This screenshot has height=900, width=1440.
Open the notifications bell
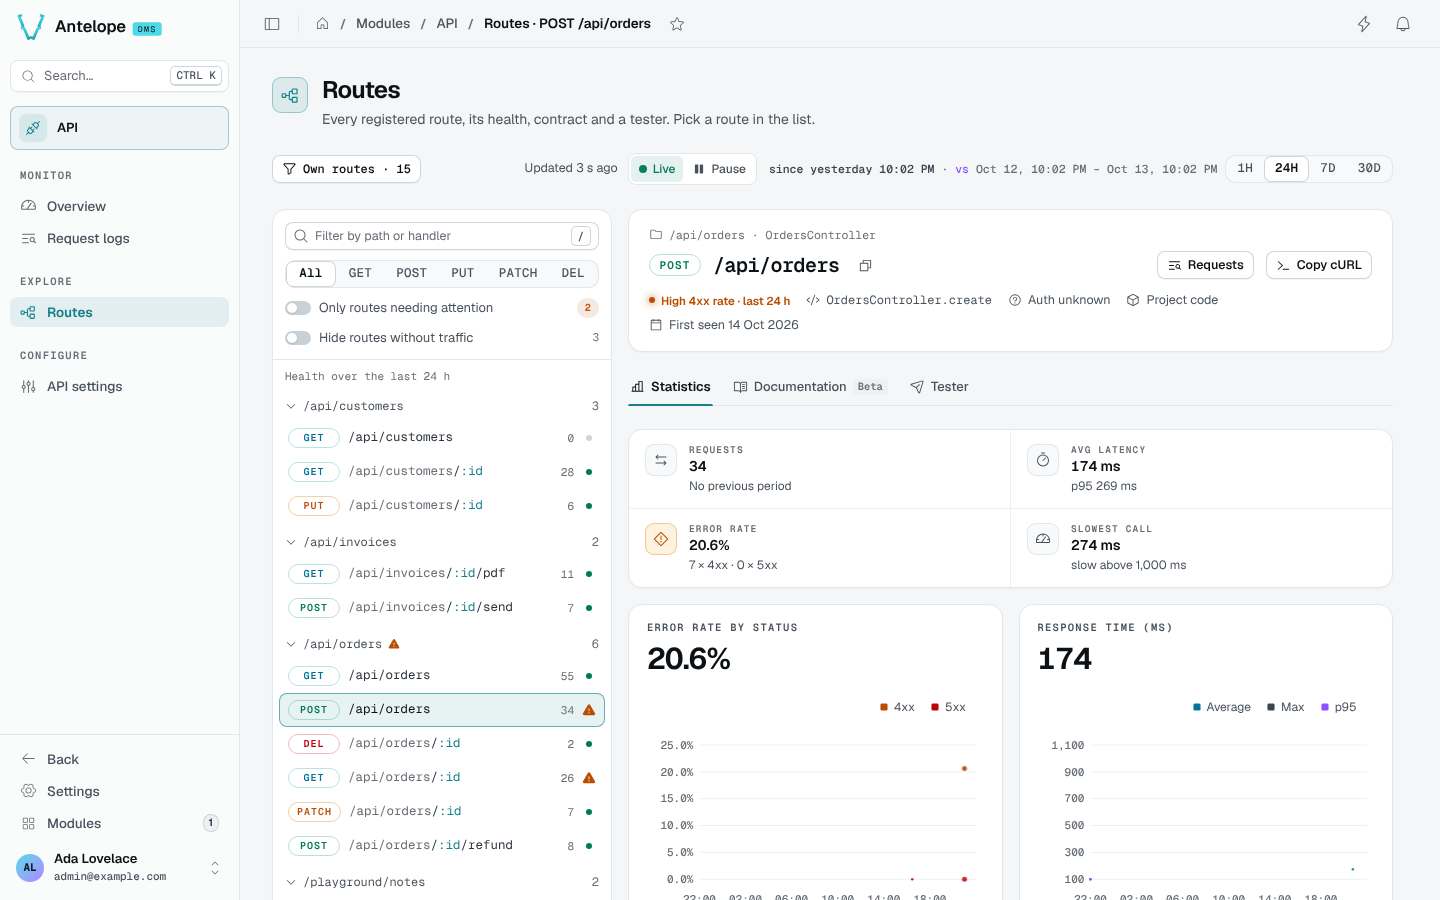coord(1403,24)
